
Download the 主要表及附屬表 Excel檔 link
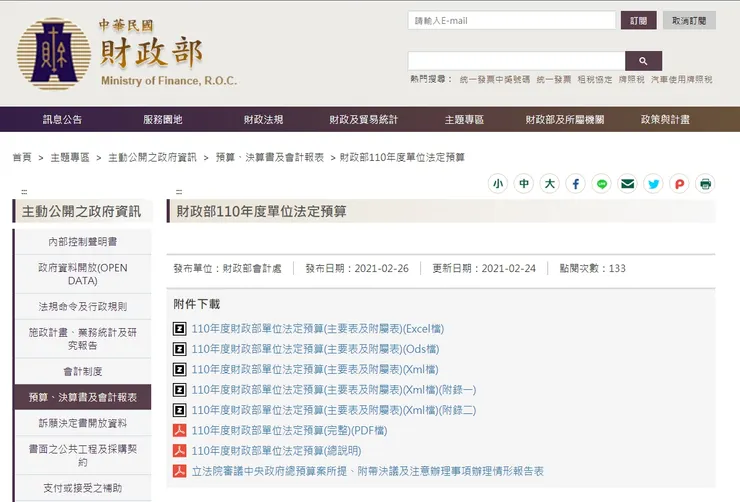tap(318, 329)
